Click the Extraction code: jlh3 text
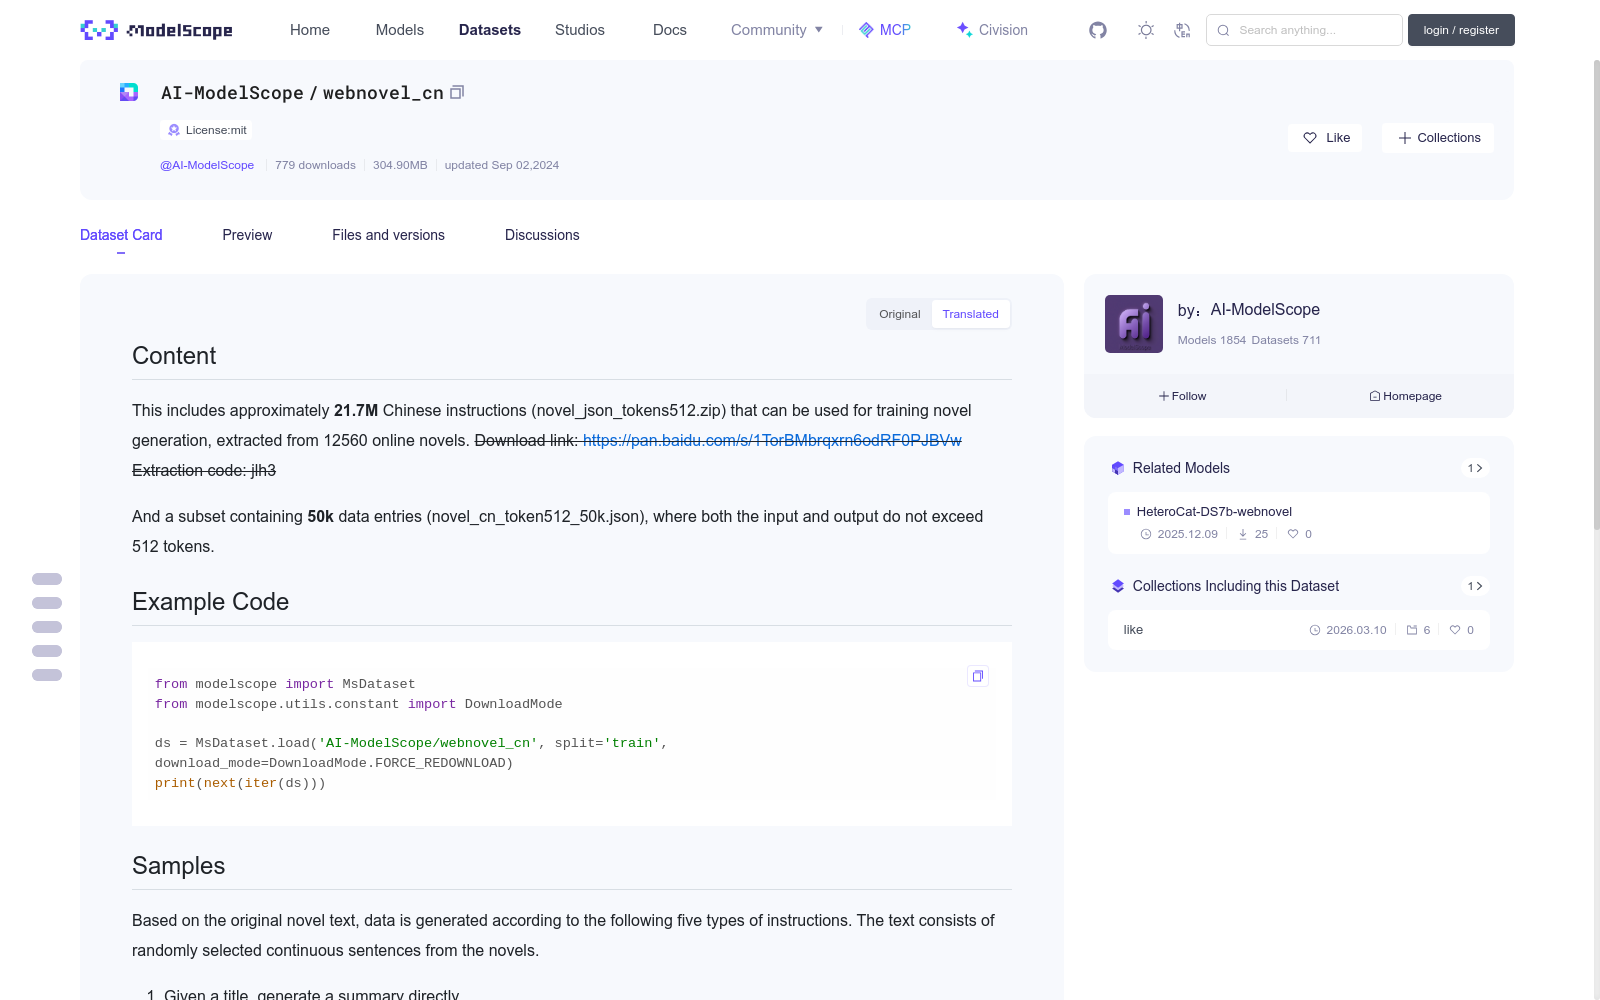This screenshot has width=1600, height=1000. point(204,470)
